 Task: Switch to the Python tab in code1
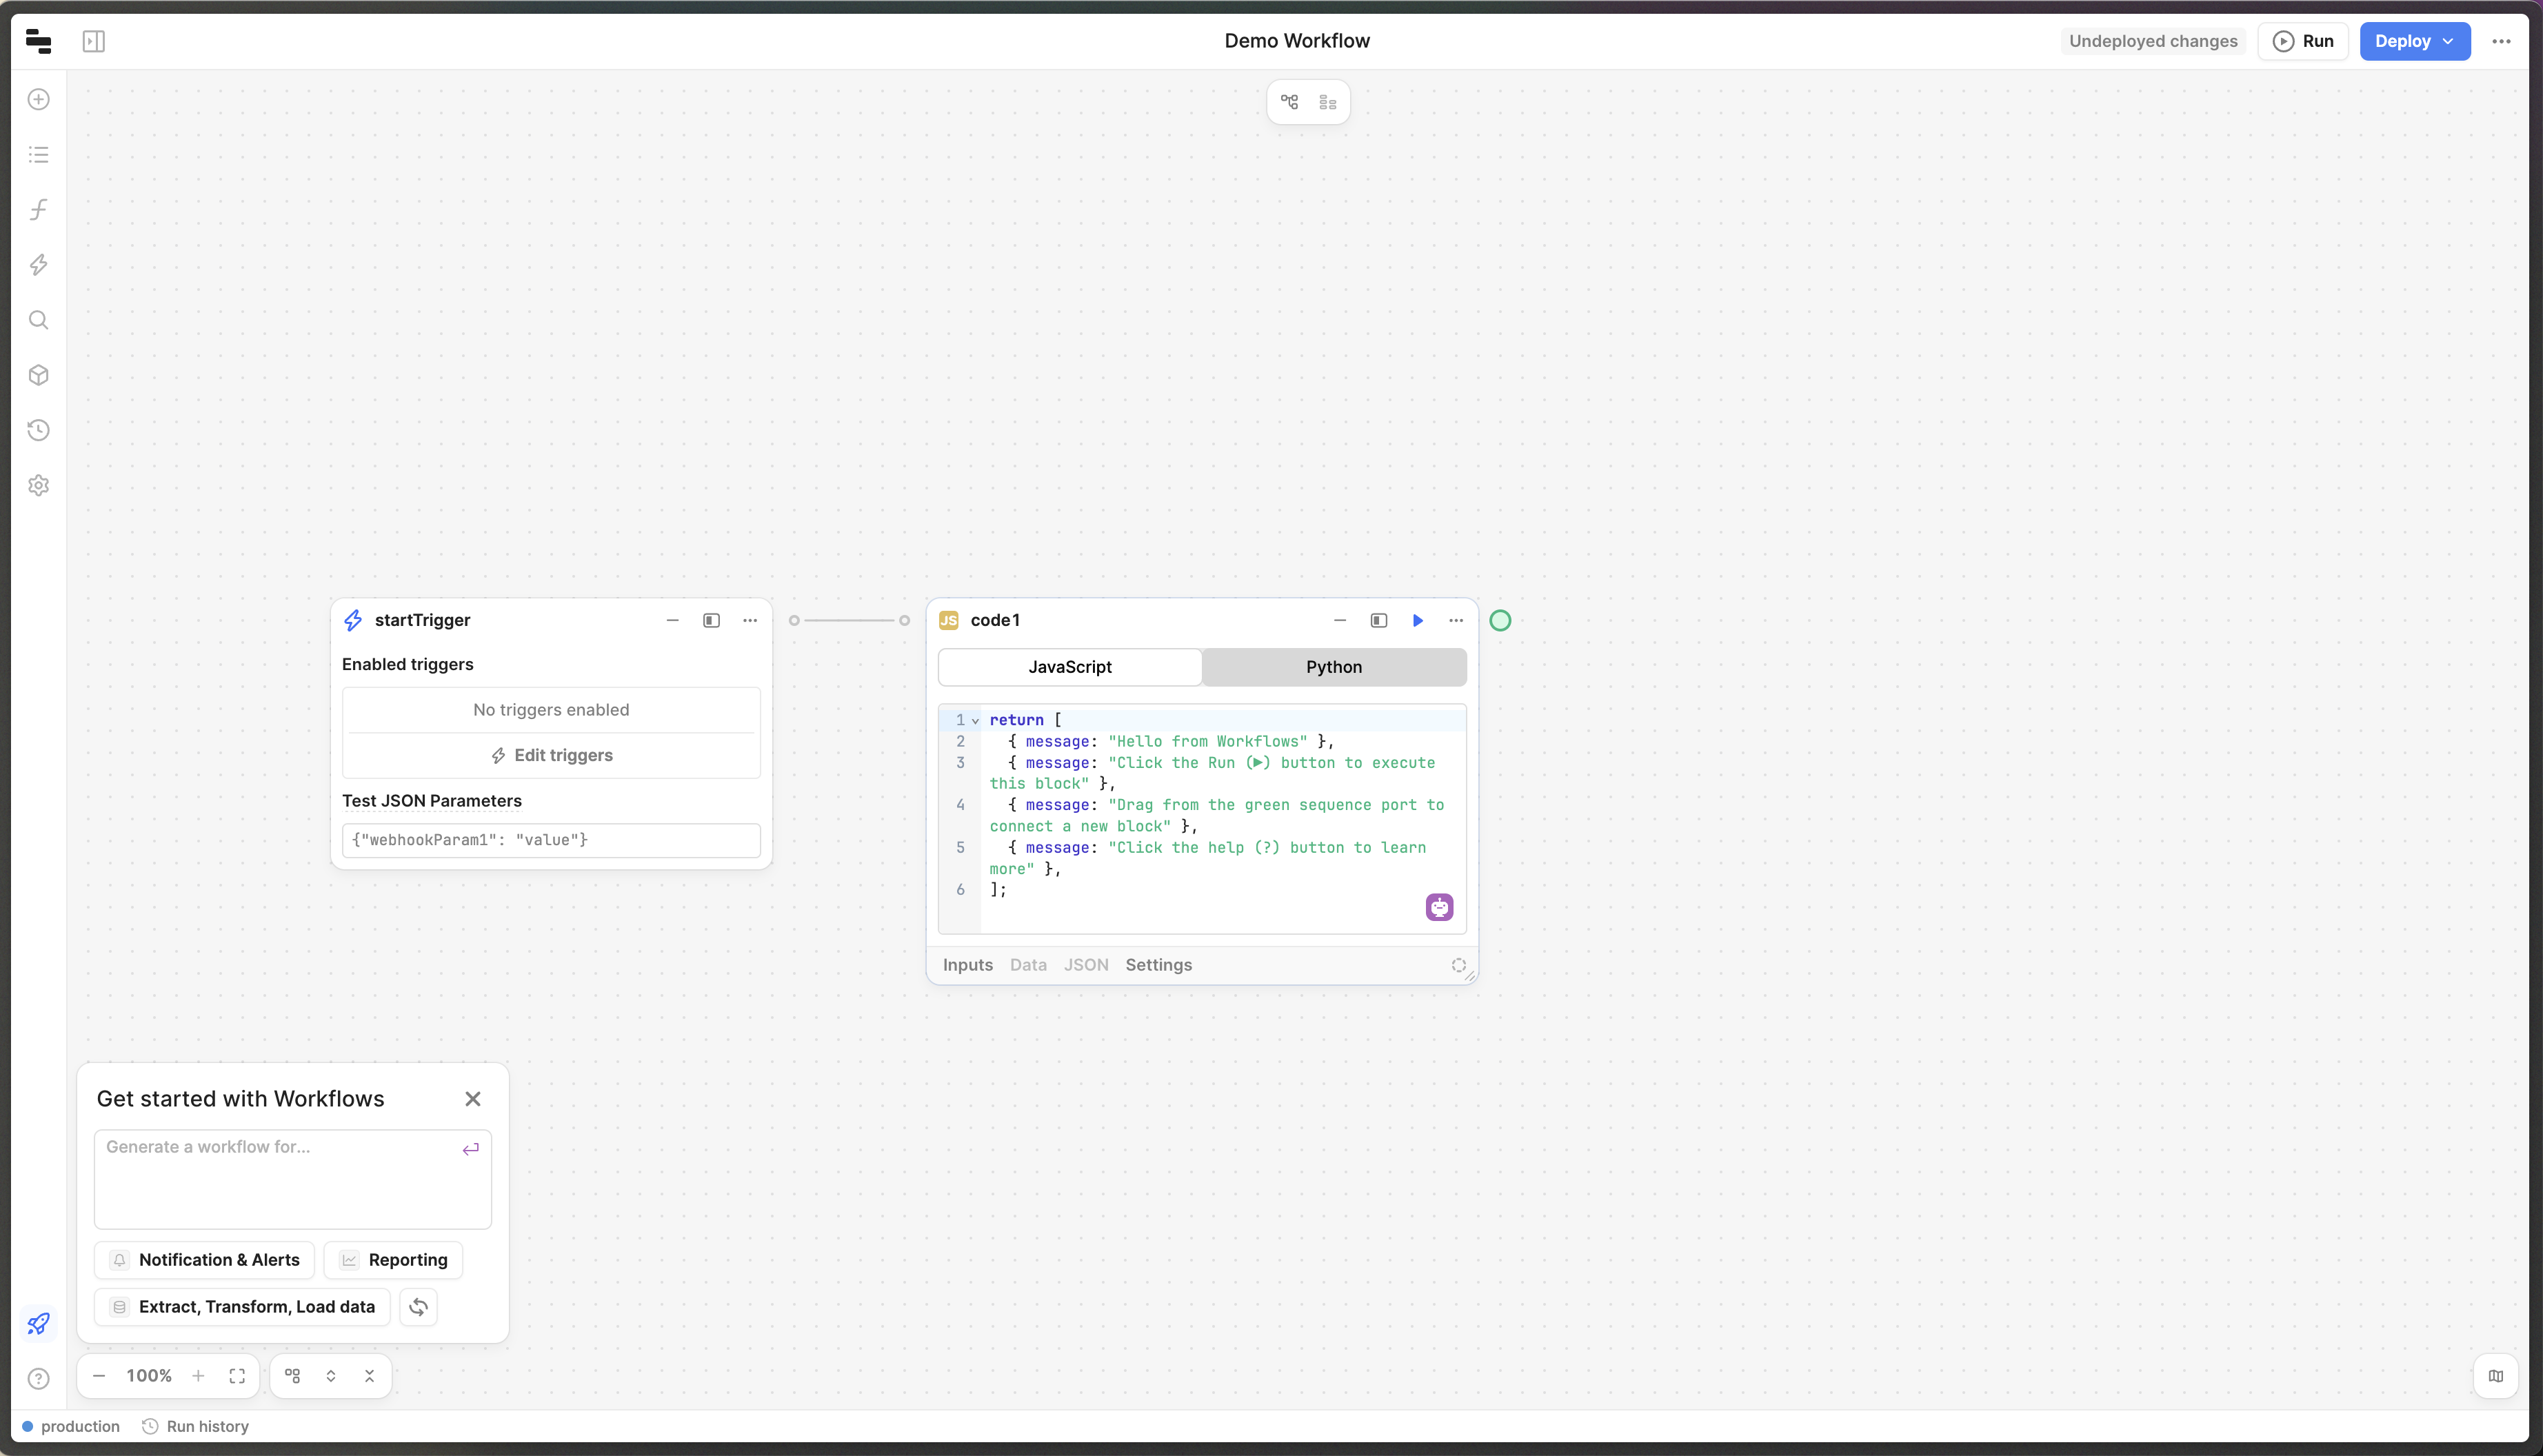point(1334,667)
